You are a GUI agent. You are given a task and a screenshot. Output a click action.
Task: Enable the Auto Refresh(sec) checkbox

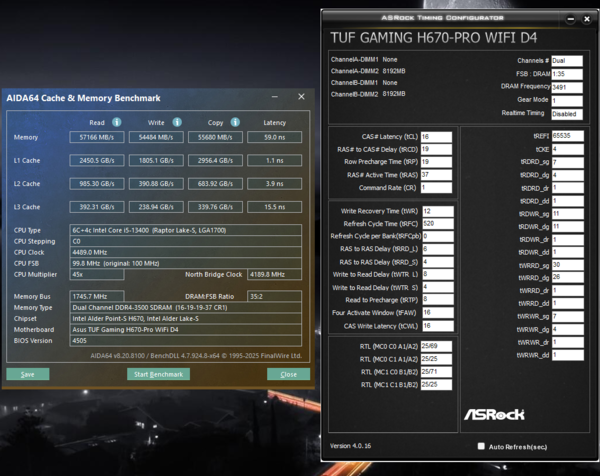481,446
